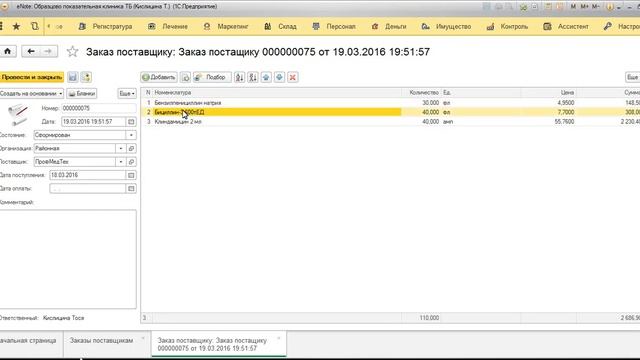640x360 pixels.
Task: Expand the Организация dropdown arrow
Action: coord(120,149)
